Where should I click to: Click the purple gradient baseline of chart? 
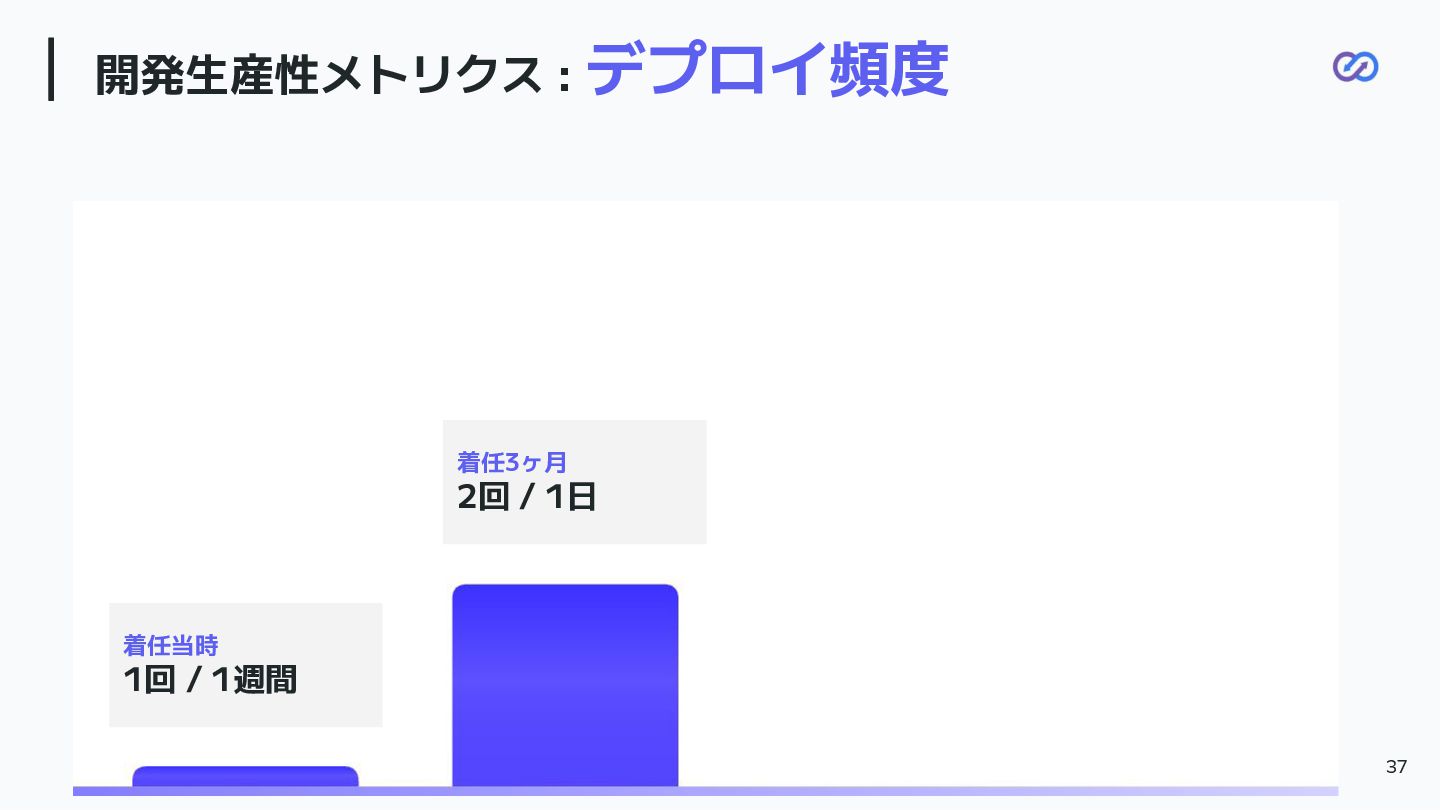[x=705, y=791]
